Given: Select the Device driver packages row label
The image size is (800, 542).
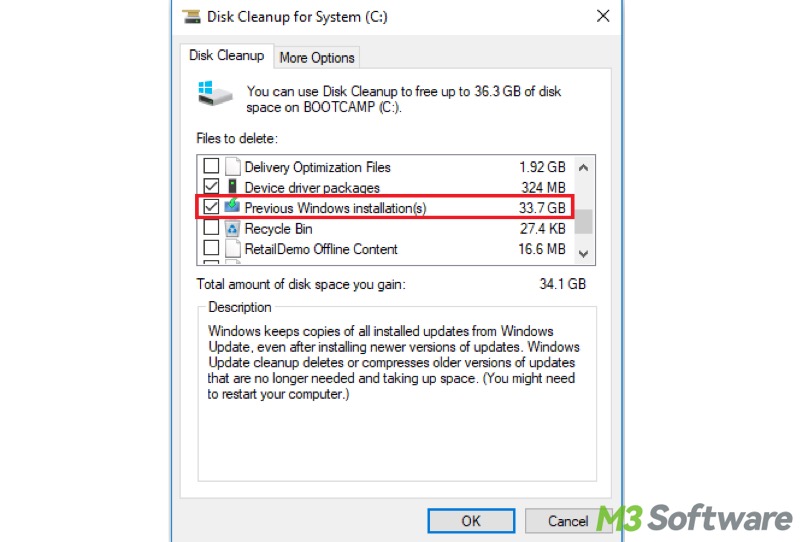Looking at the screenshot, I should (312, 188).
